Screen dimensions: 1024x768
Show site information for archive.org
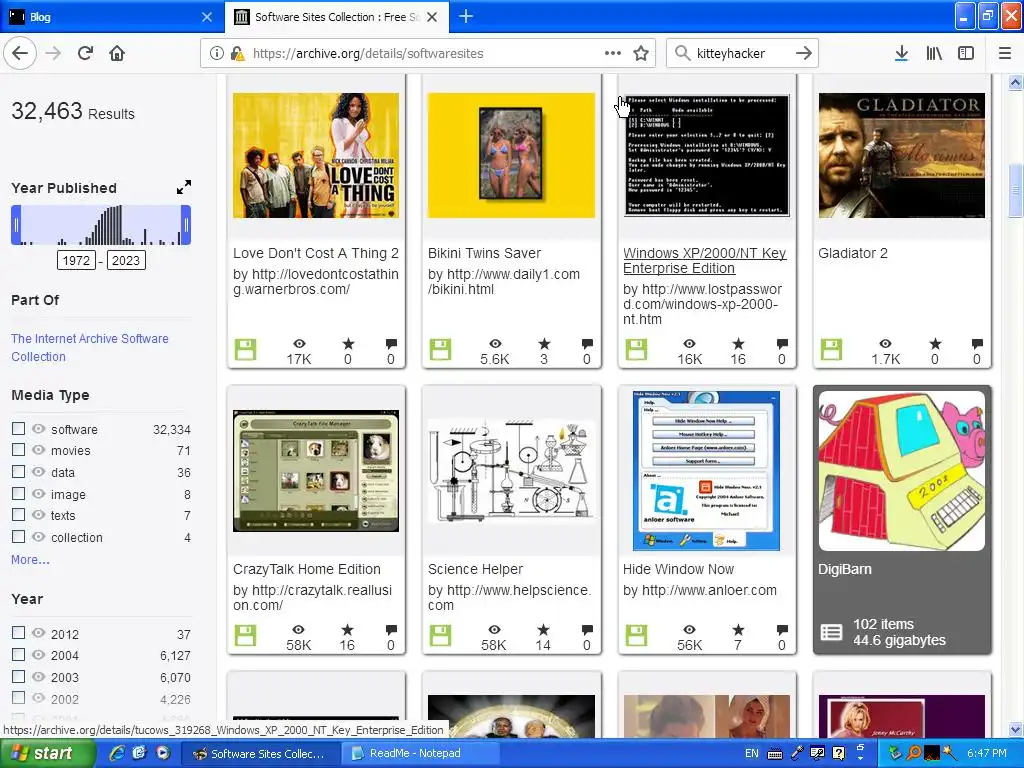coord(216,53)
